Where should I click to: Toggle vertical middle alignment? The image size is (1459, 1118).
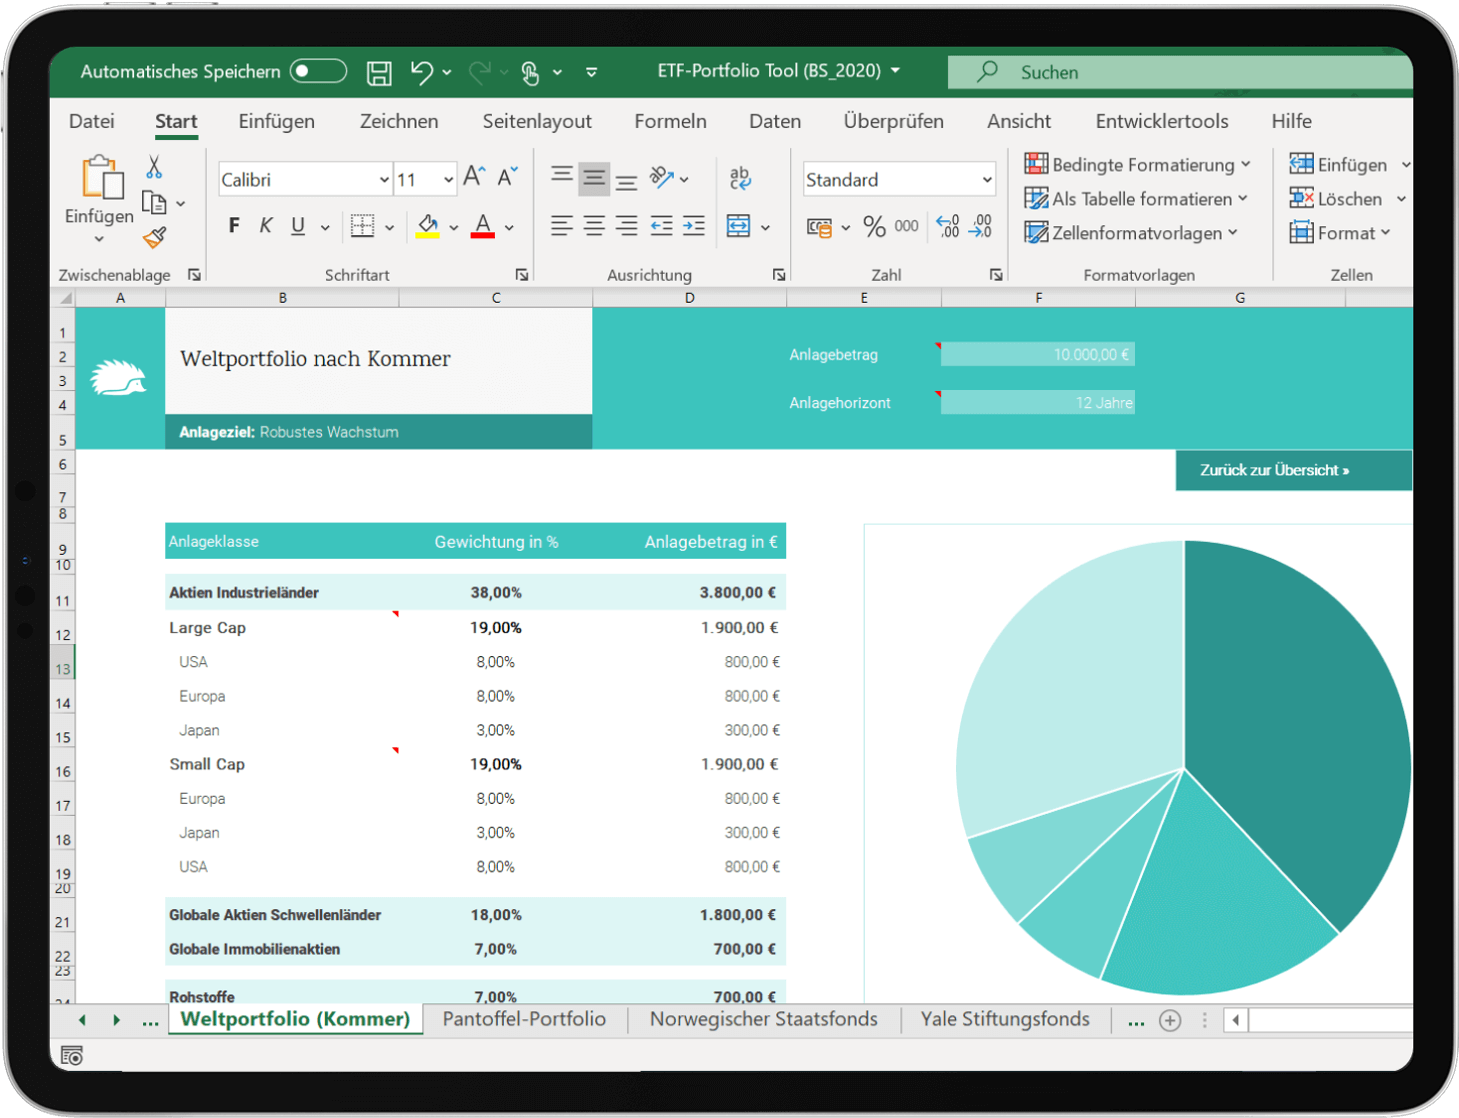pyautogui.click(x=594, y=179)
